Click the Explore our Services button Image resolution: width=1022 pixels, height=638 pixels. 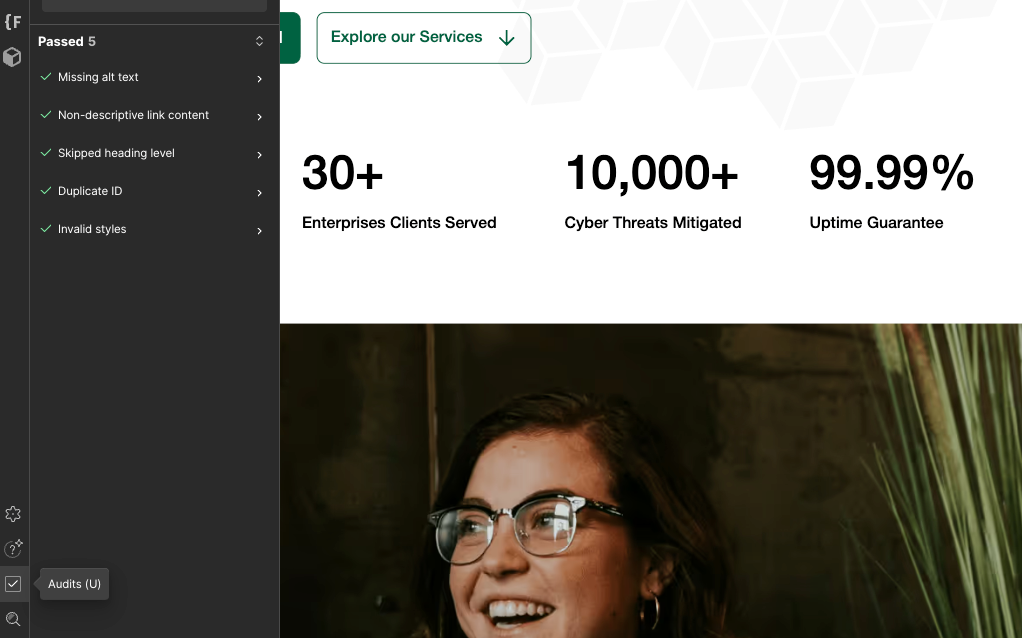[424, 38]
